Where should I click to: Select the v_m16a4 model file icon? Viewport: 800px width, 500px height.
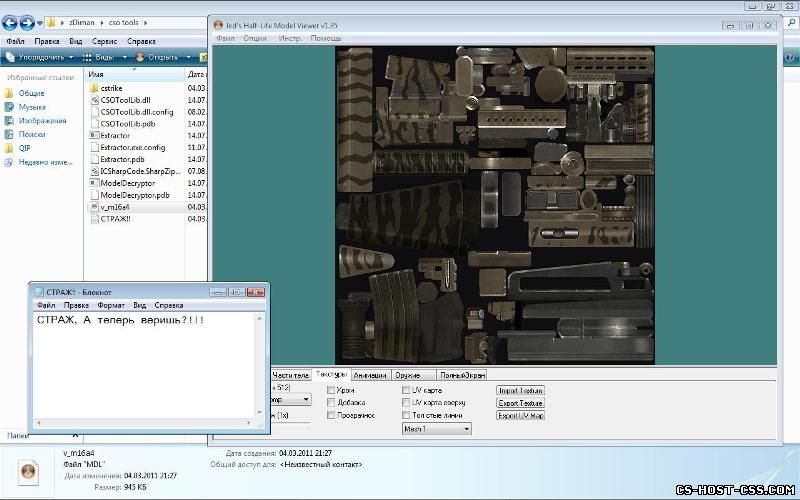click(94, 207)
